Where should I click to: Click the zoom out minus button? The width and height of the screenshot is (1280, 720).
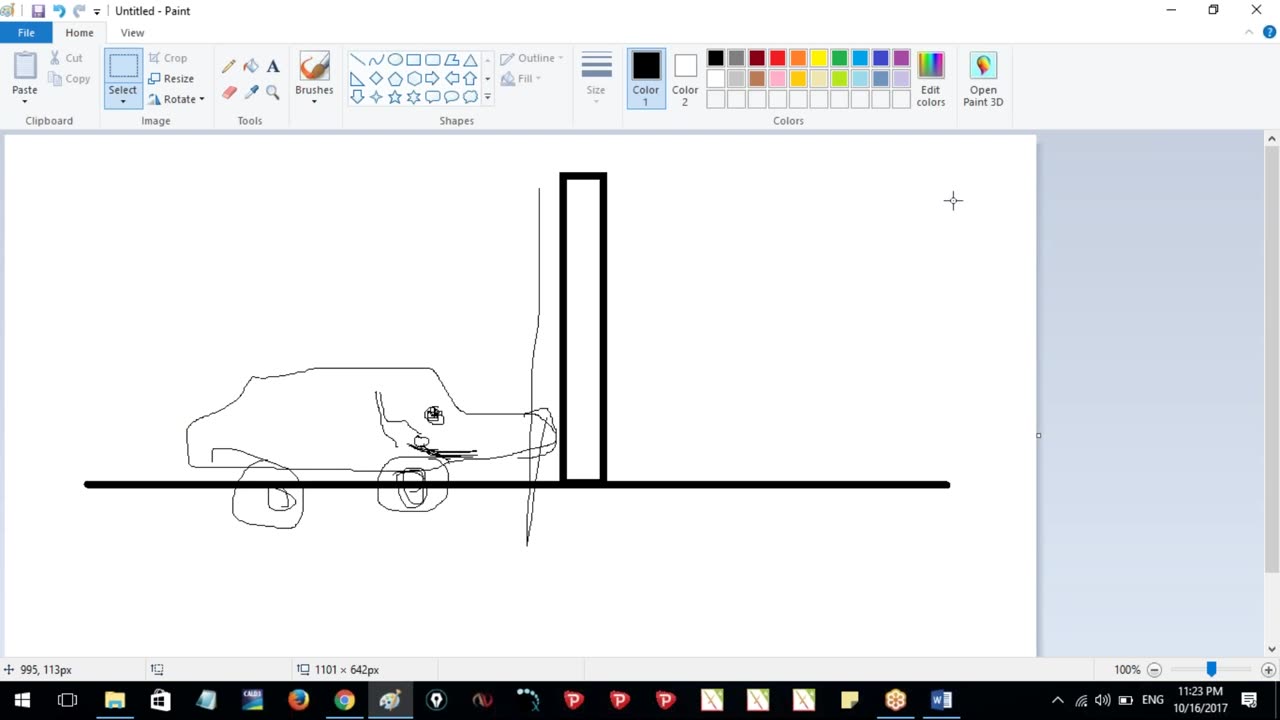tap(1154, 669)
